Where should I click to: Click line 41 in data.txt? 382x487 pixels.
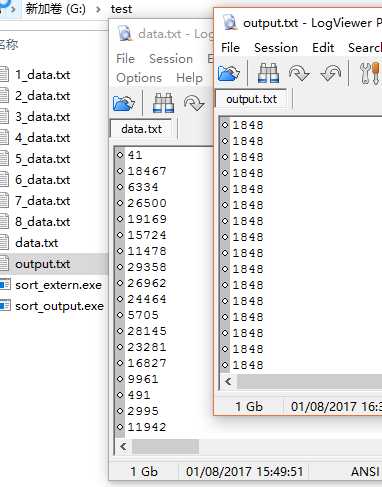point(135,155)
